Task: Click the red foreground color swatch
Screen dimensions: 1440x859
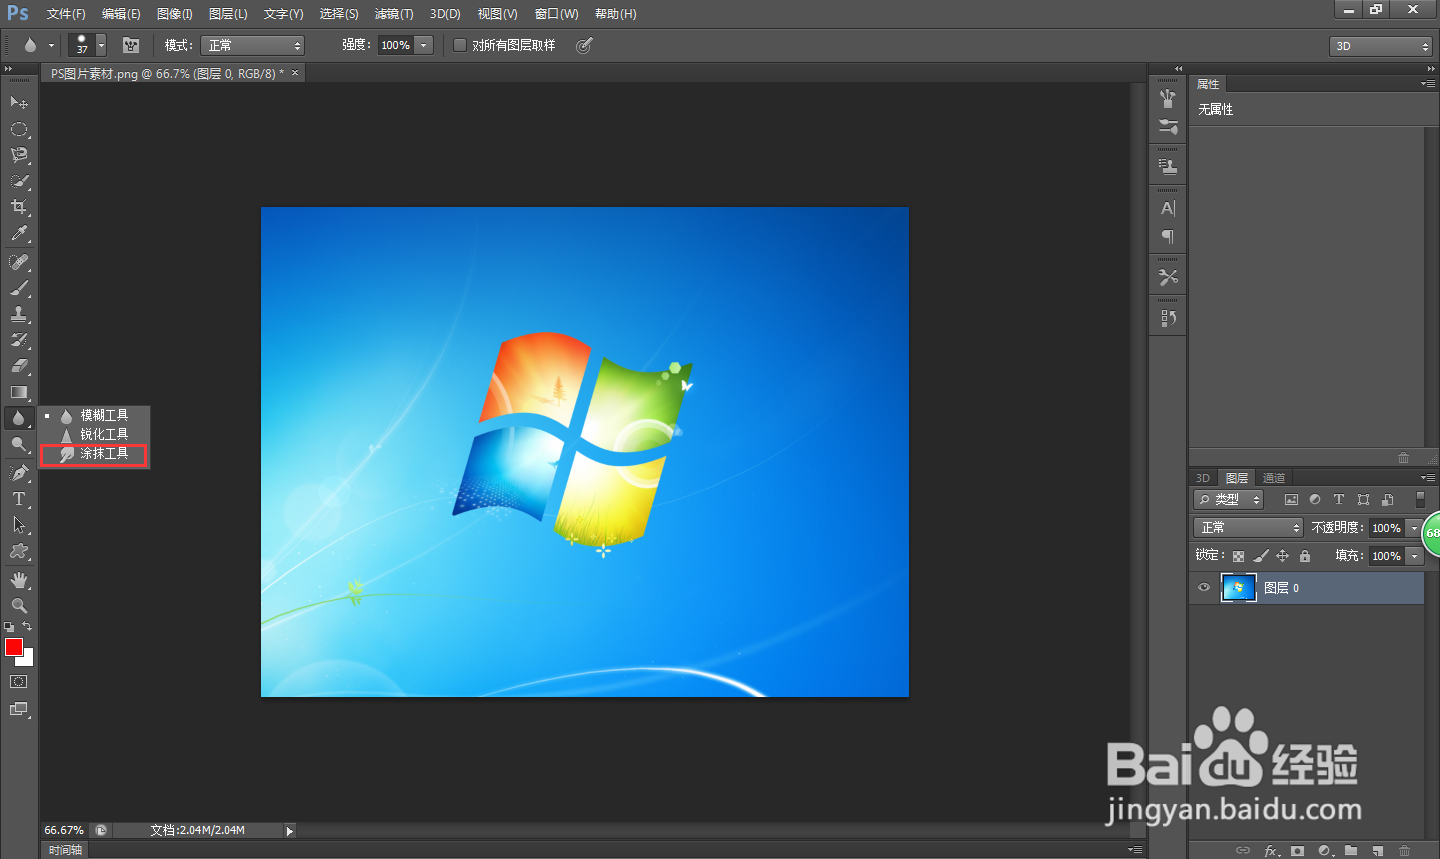Action: coord(13,647)
